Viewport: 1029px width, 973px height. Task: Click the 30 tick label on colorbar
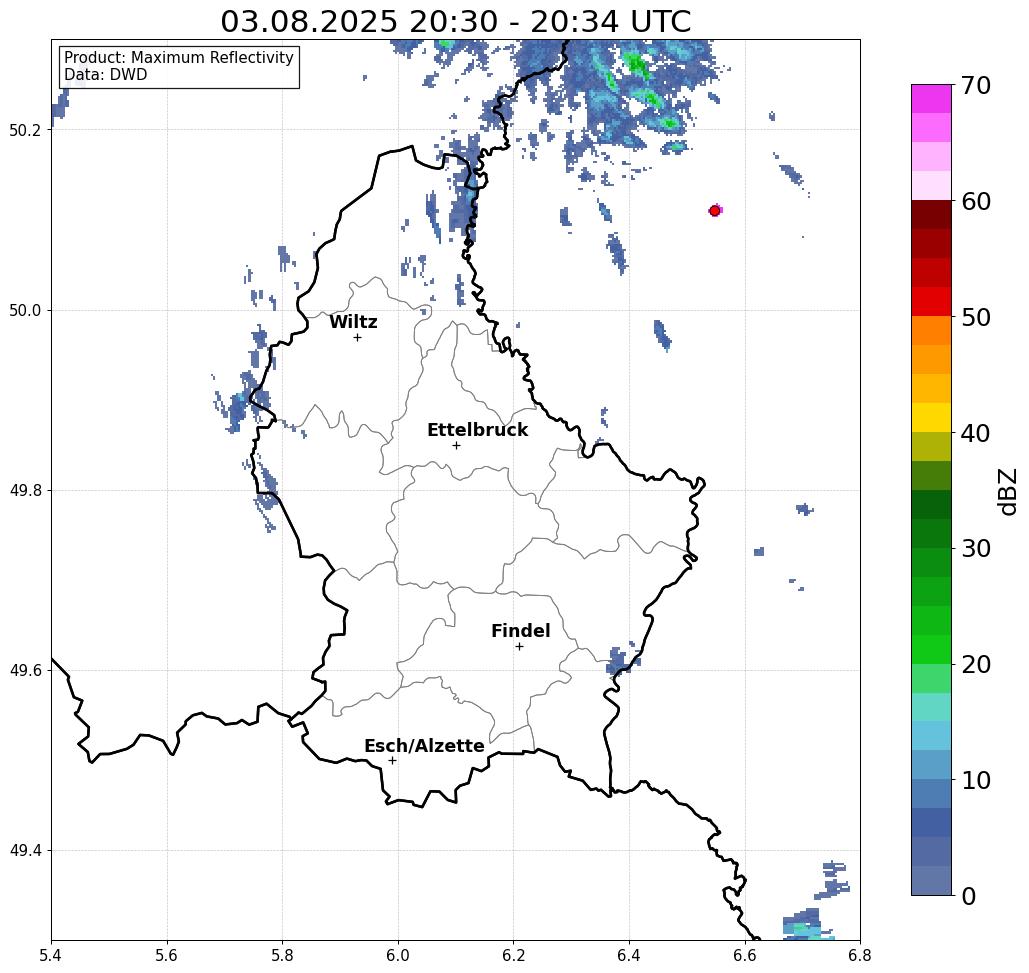point(975,549)
